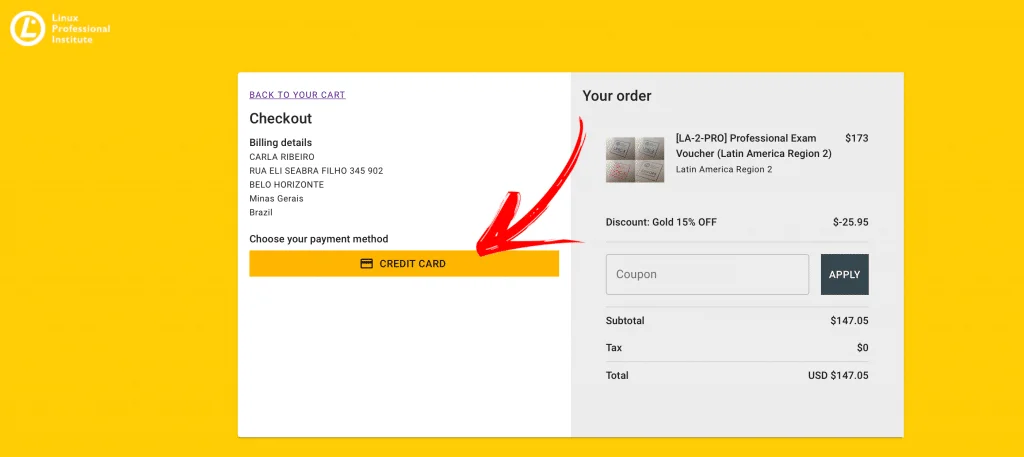Viewport: 1024px width, 457px height.
Task: Go back to your cart
Action: 297,95
